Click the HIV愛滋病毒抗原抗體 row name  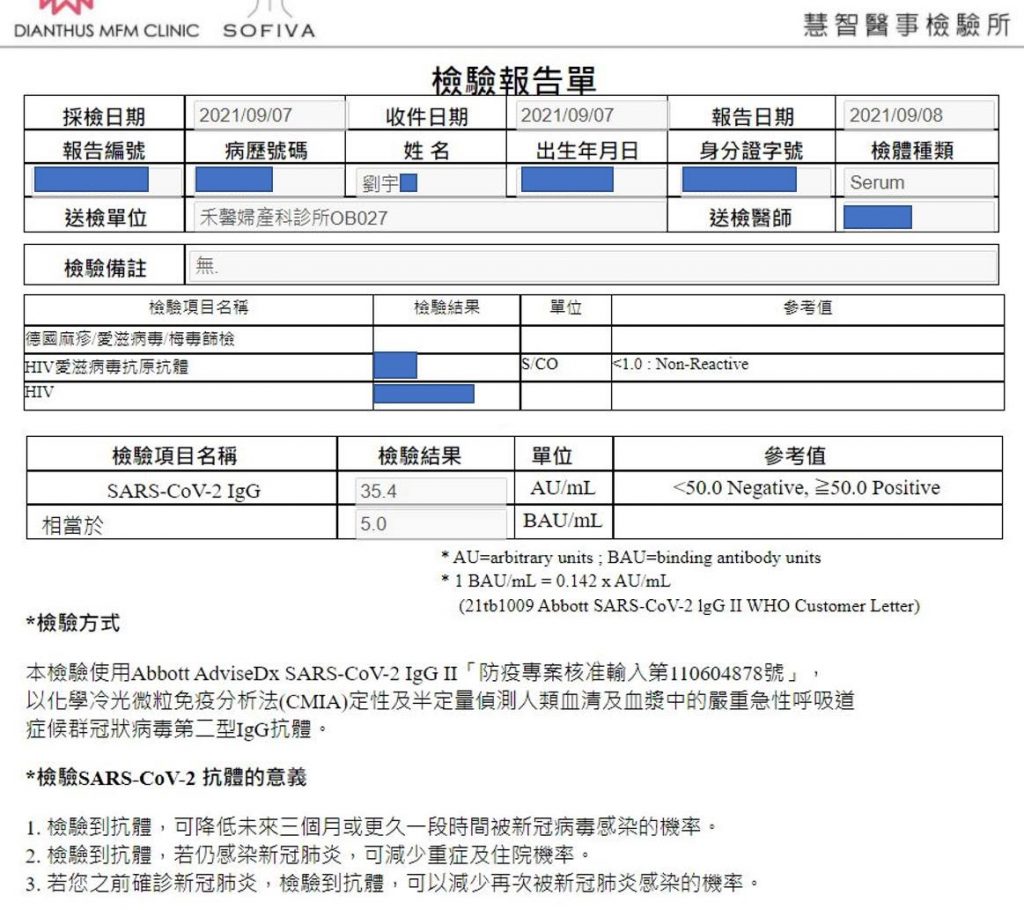[x=107, y=366]
